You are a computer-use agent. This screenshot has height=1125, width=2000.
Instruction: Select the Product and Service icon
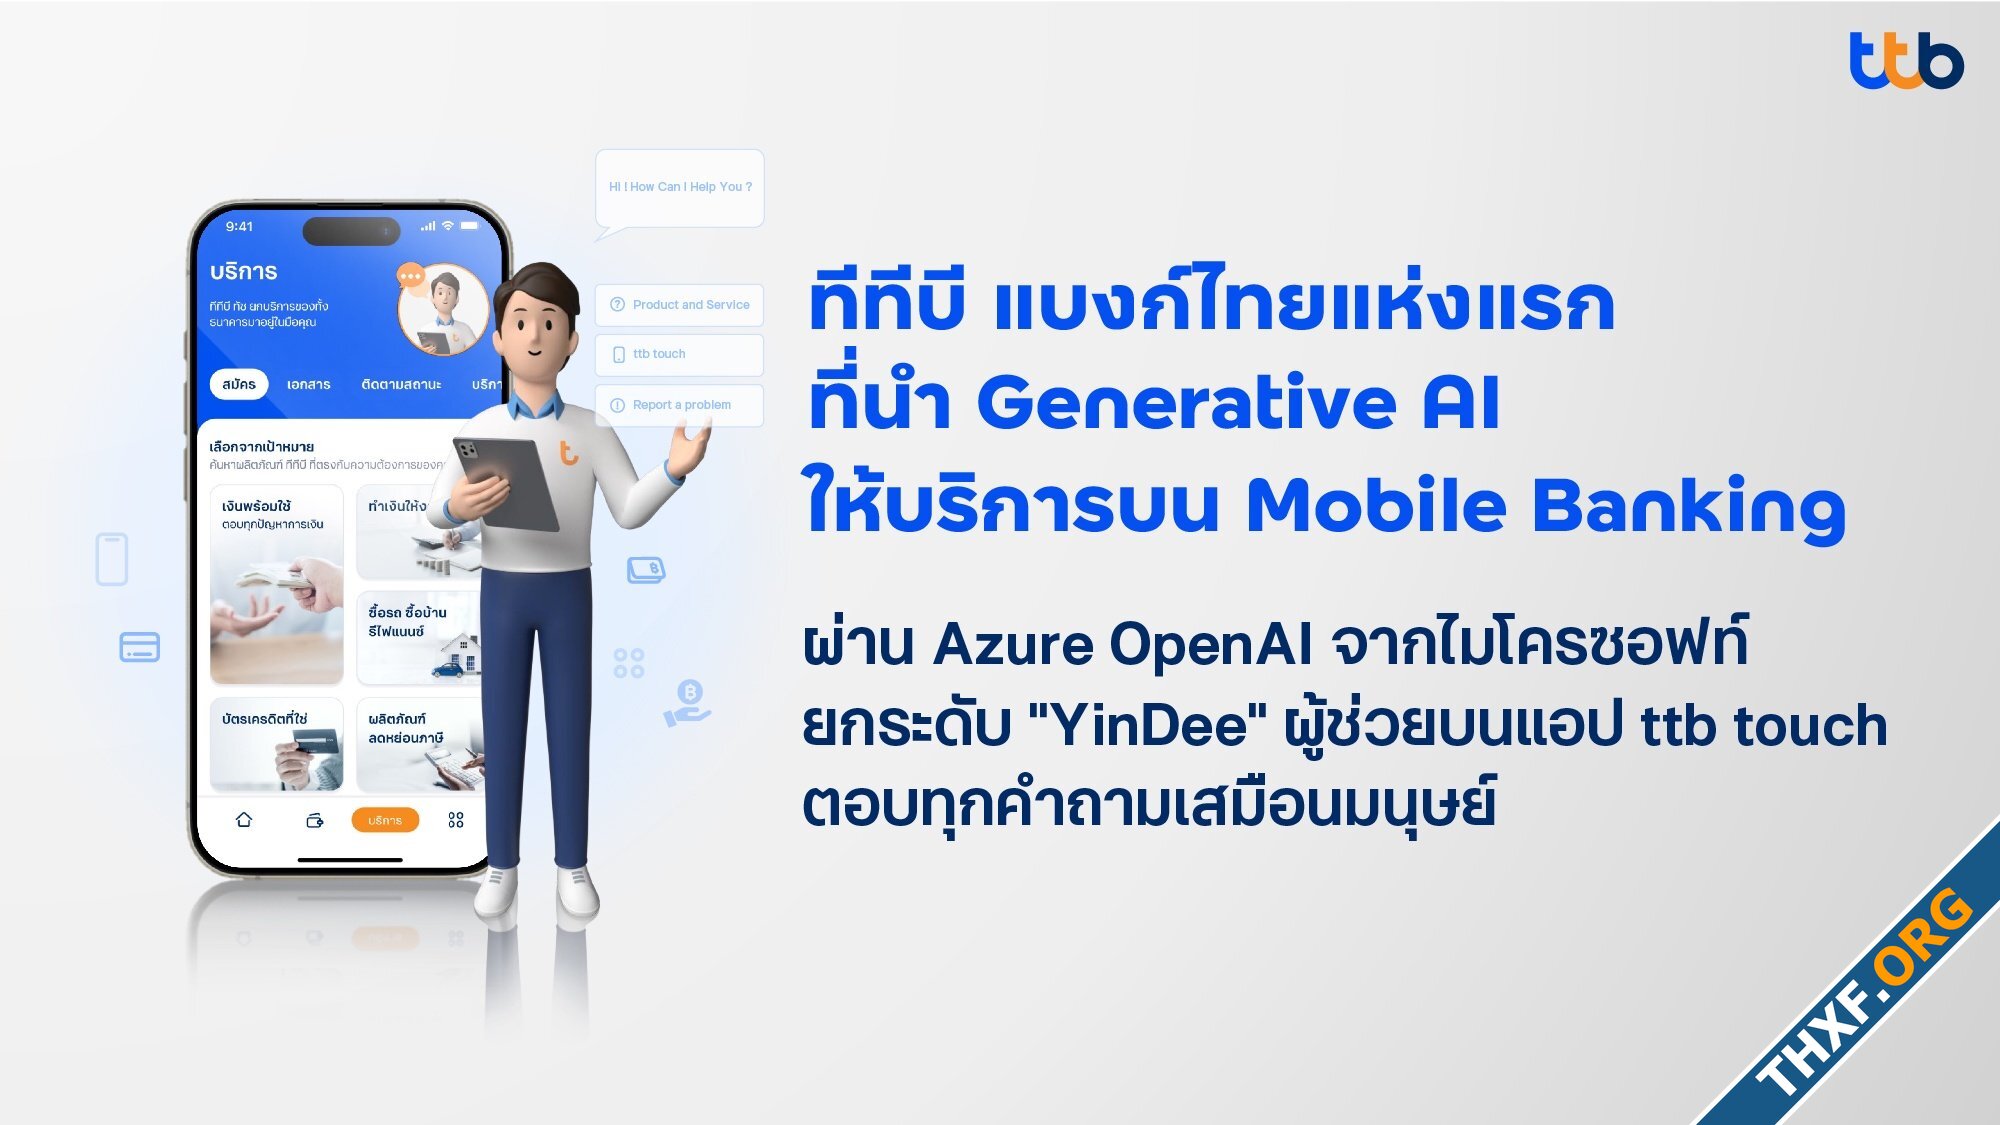615,304
